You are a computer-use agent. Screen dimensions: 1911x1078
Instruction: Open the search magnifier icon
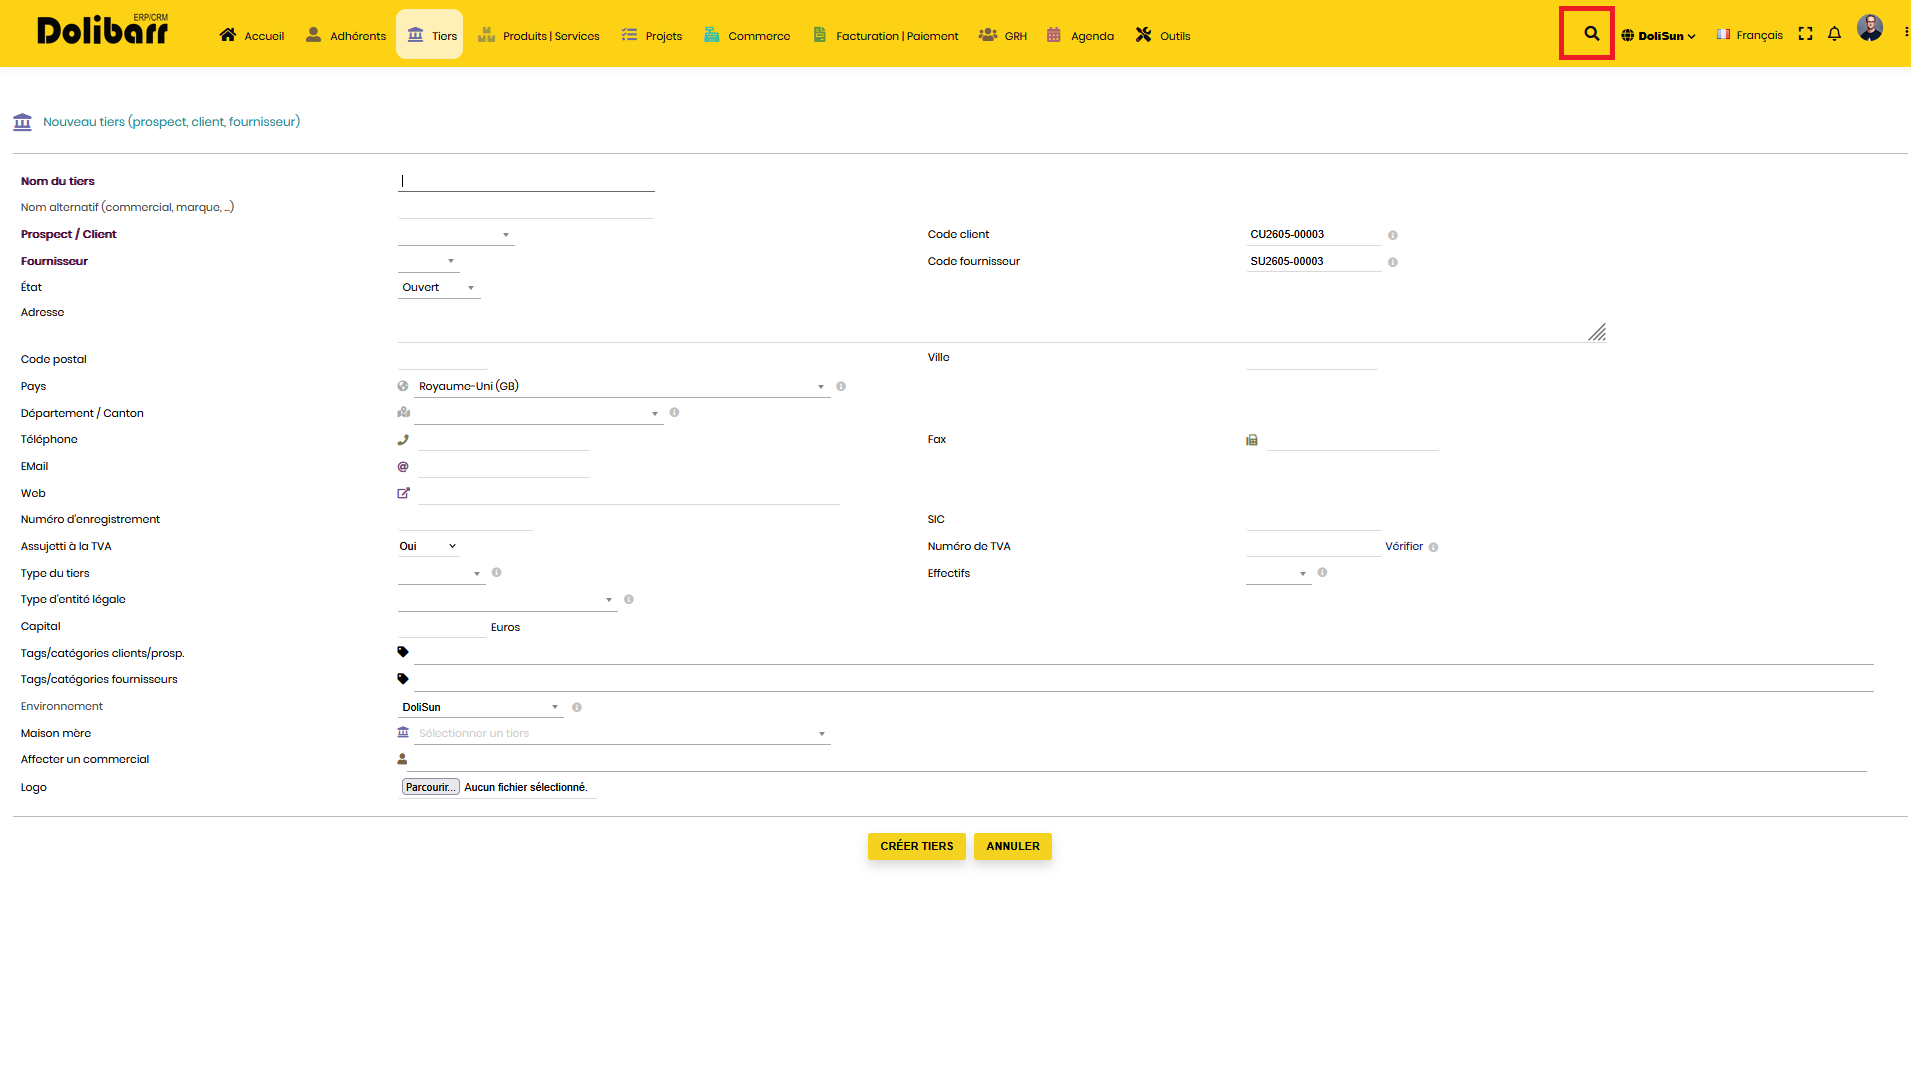(x=1591, y=34)
